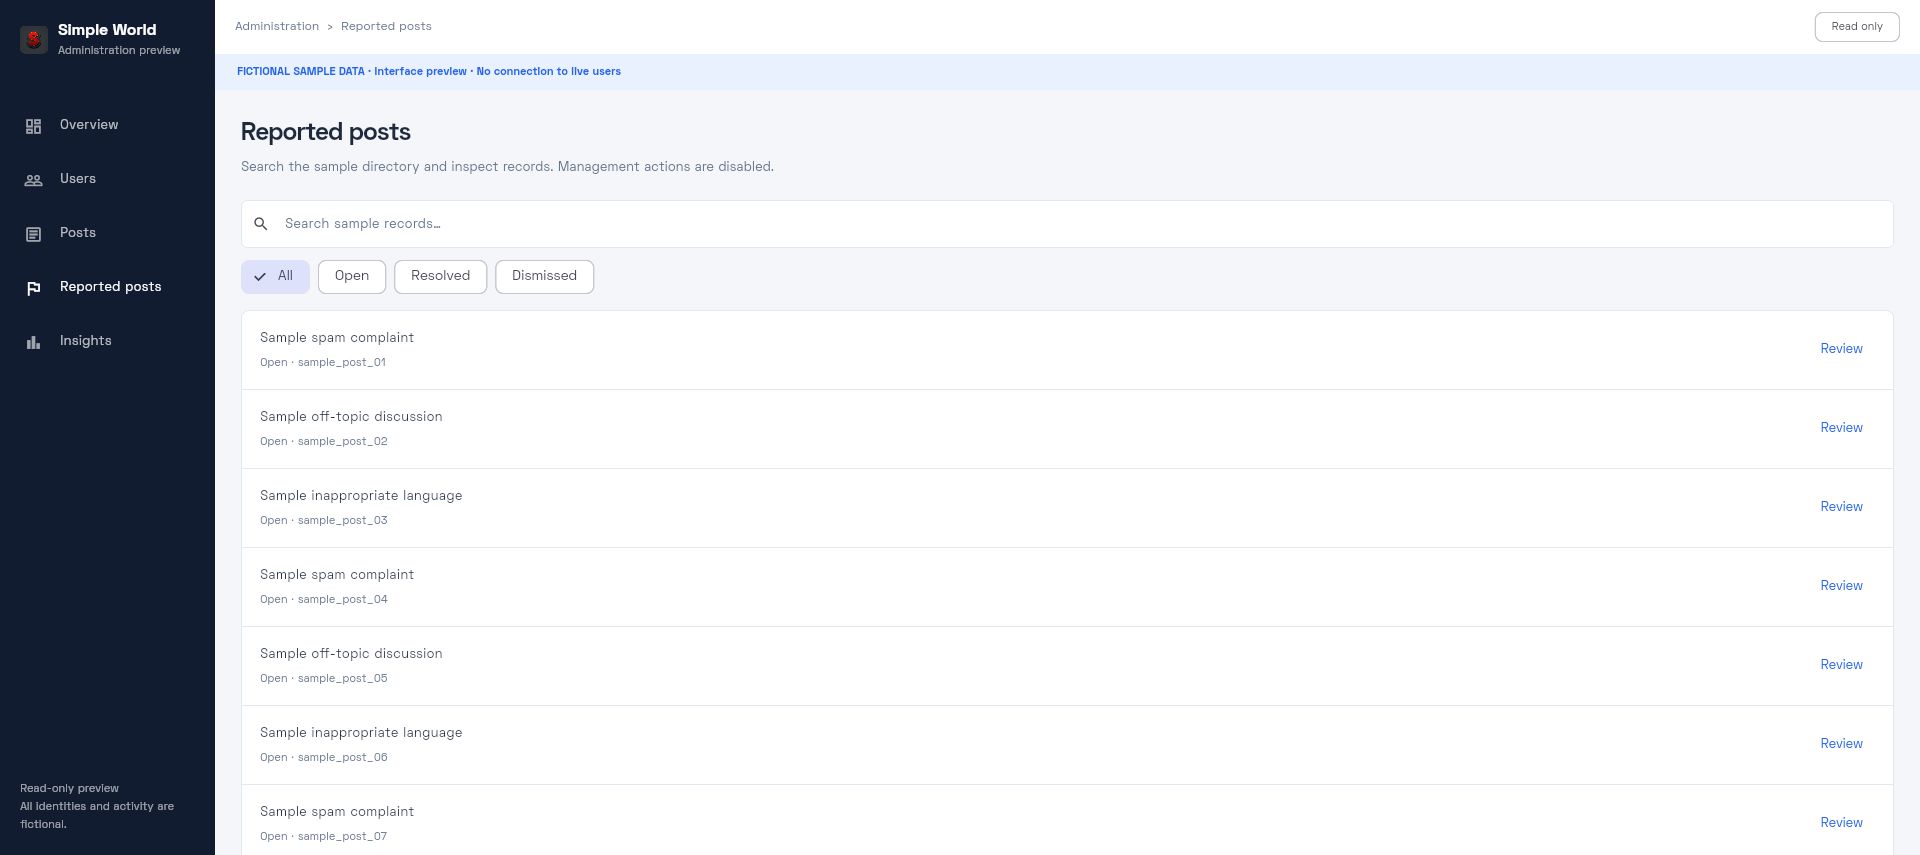This screenshot has height=855, width=1920.
Task: Click 'Sample off-topic discussion' title for sample_post_05
Action: click(351, 654)
